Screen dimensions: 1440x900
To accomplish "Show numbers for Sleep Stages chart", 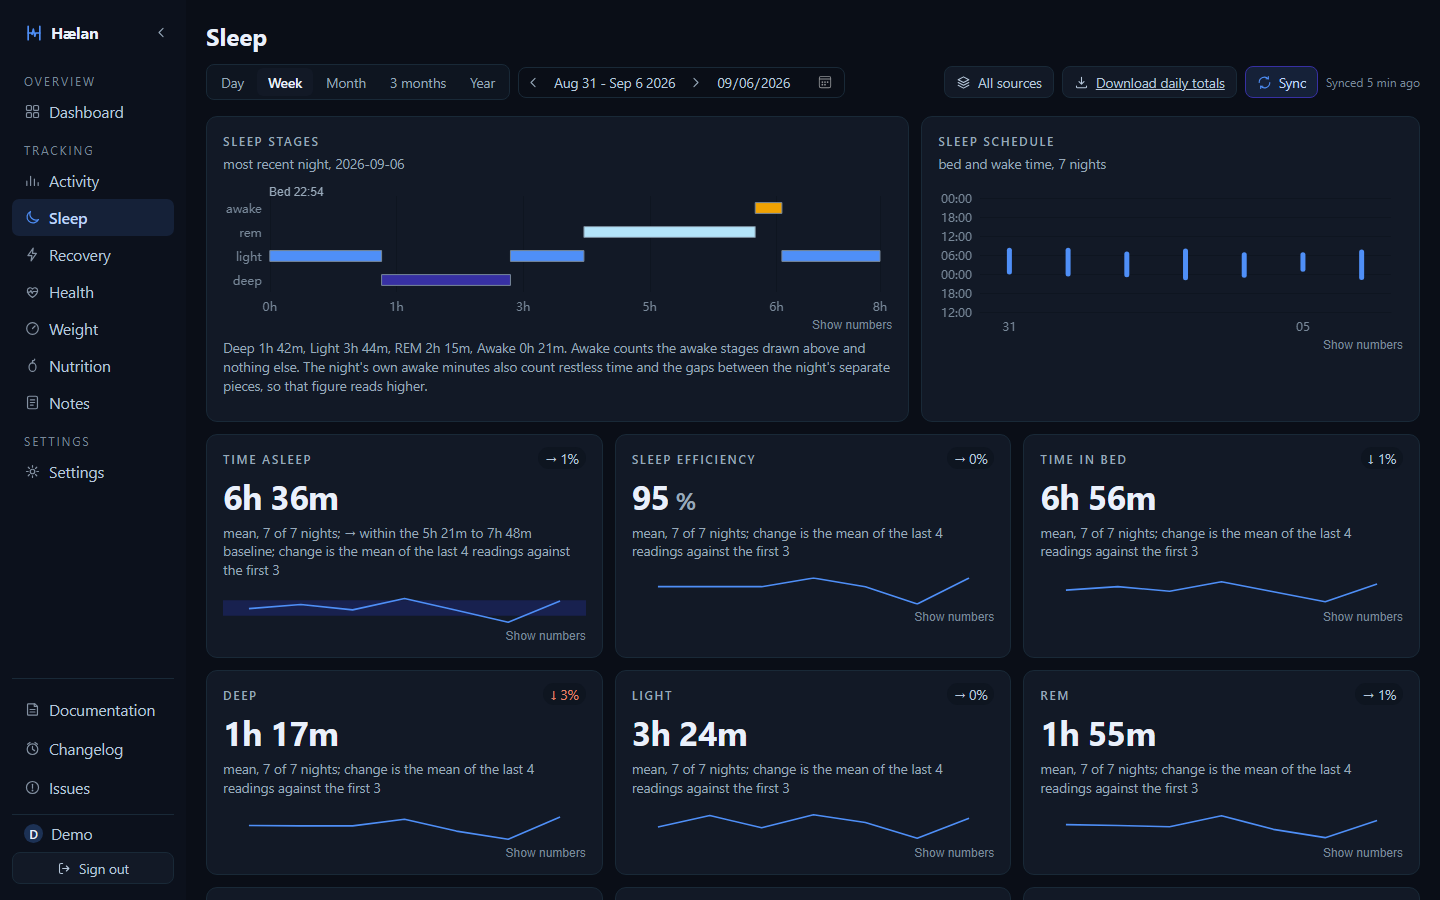I will pos(852,325).
